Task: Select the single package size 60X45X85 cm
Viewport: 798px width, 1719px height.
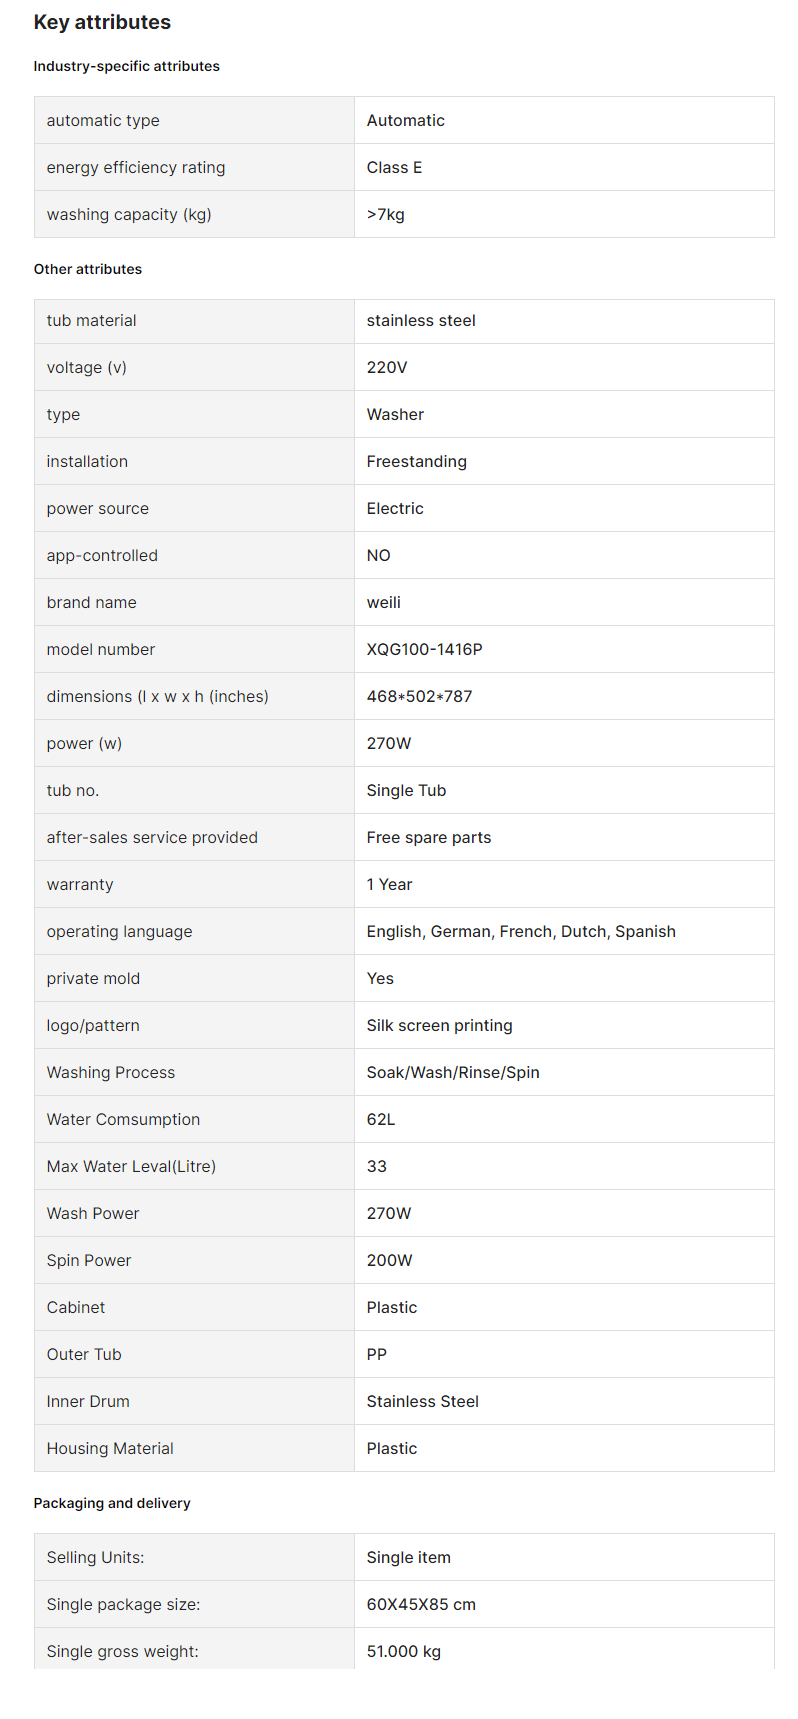Action: pyautogui.click(x=421, y=1604)
